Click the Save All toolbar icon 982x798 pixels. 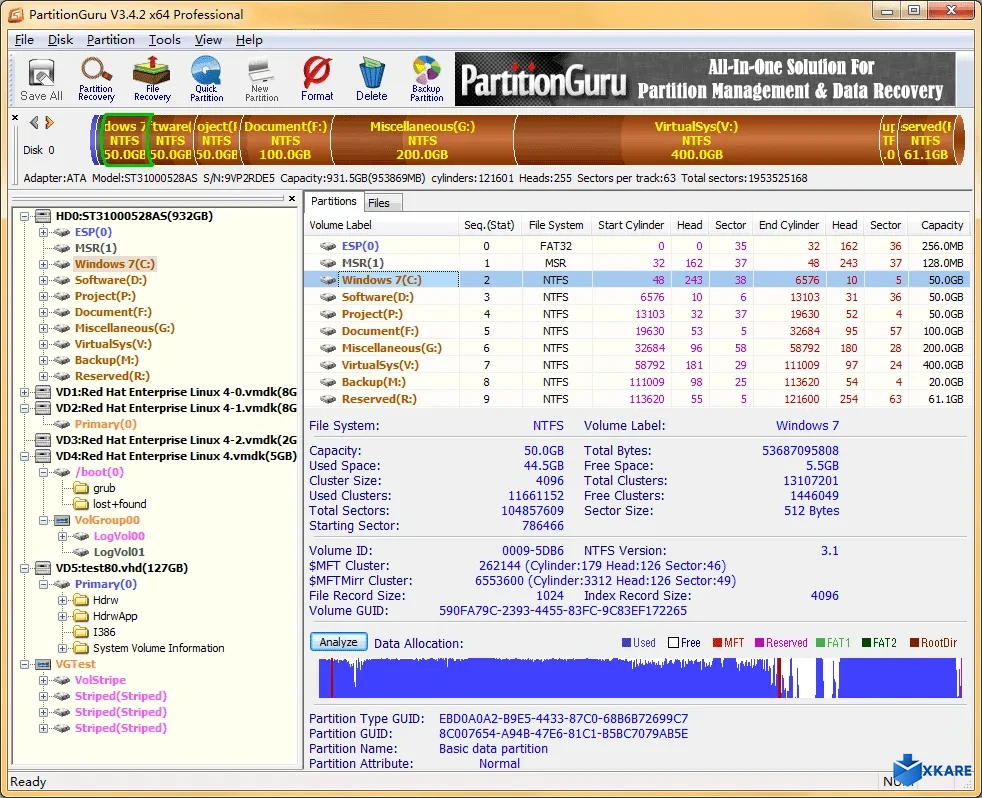[x=41, y=80]
